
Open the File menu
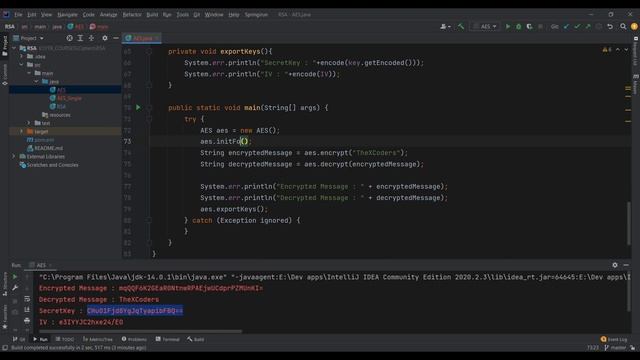pyautogui.click(x=18, y=15)
